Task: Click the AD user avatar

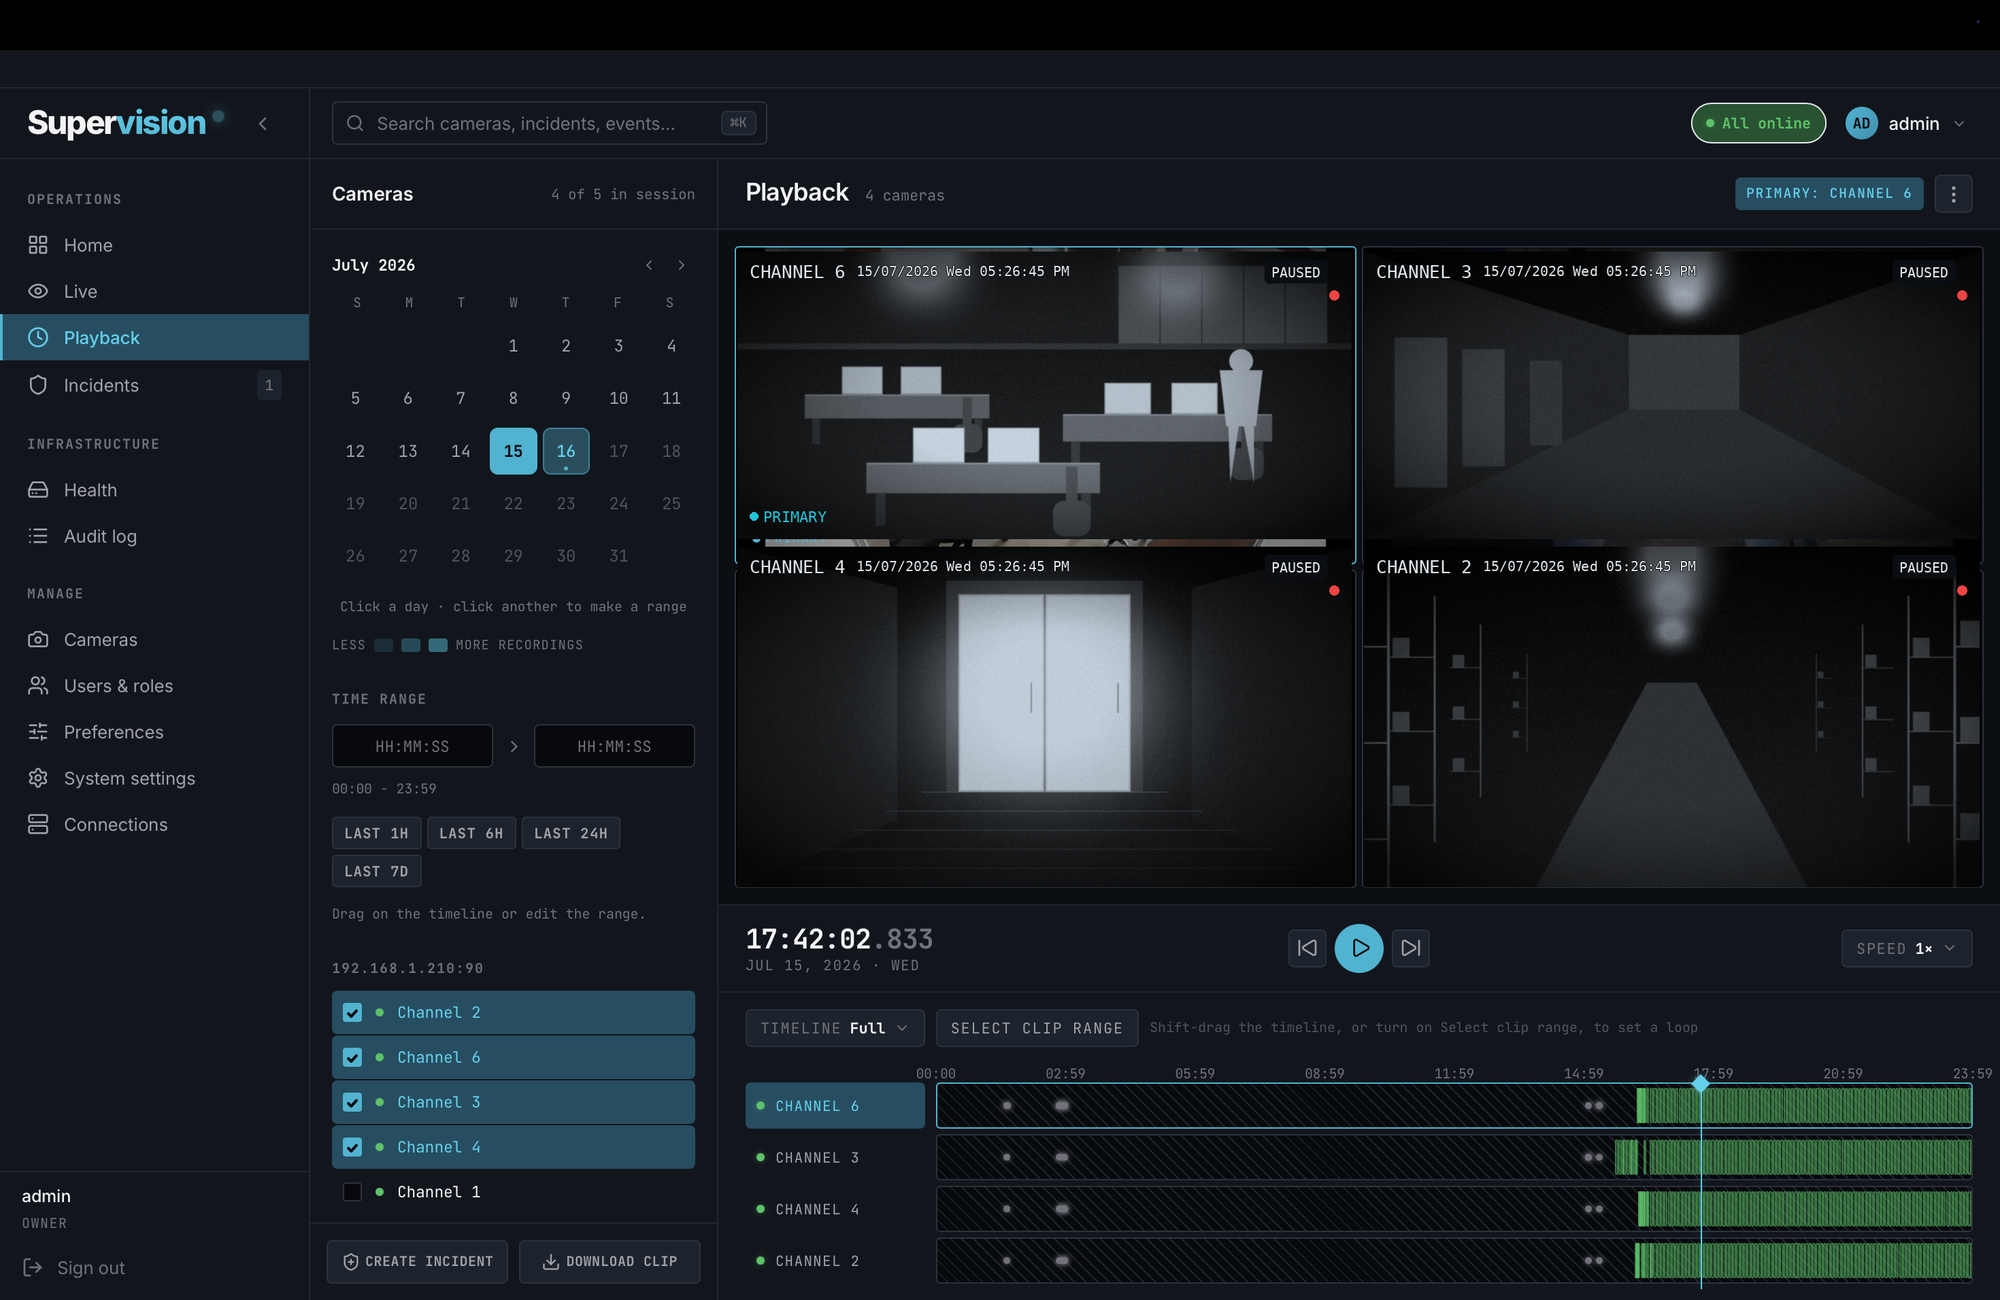Action: click(x=1861, y=124)
